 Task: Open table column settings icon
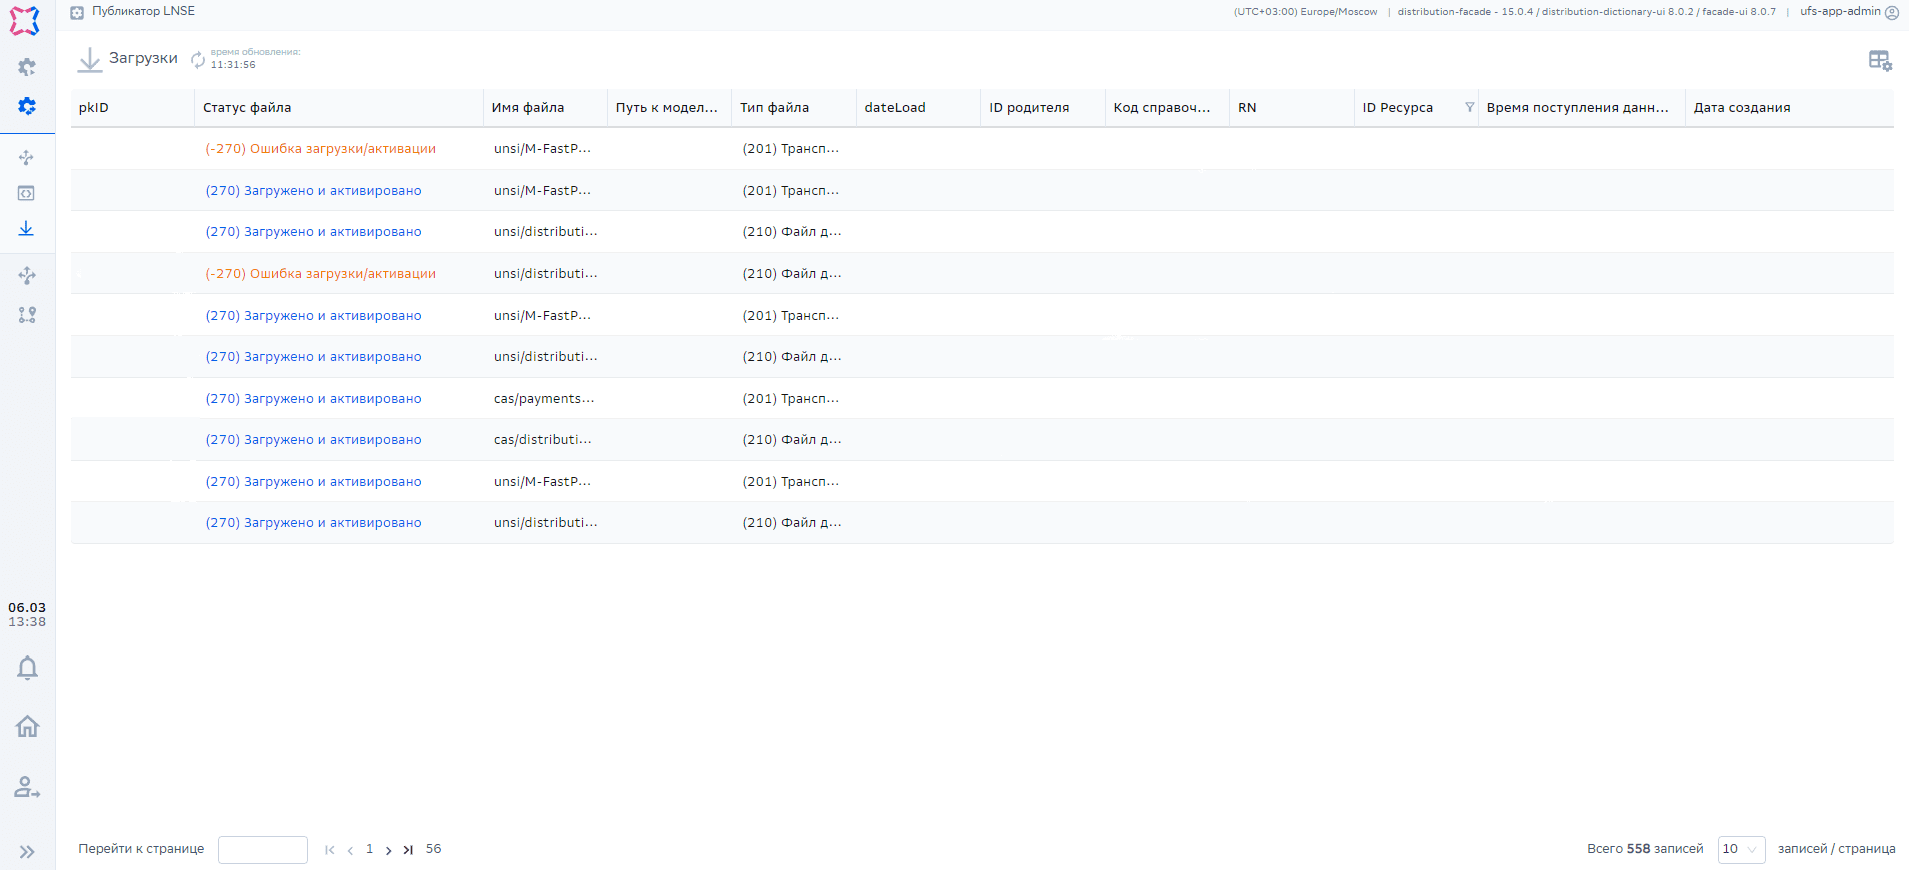click(x=1879, y=61)
